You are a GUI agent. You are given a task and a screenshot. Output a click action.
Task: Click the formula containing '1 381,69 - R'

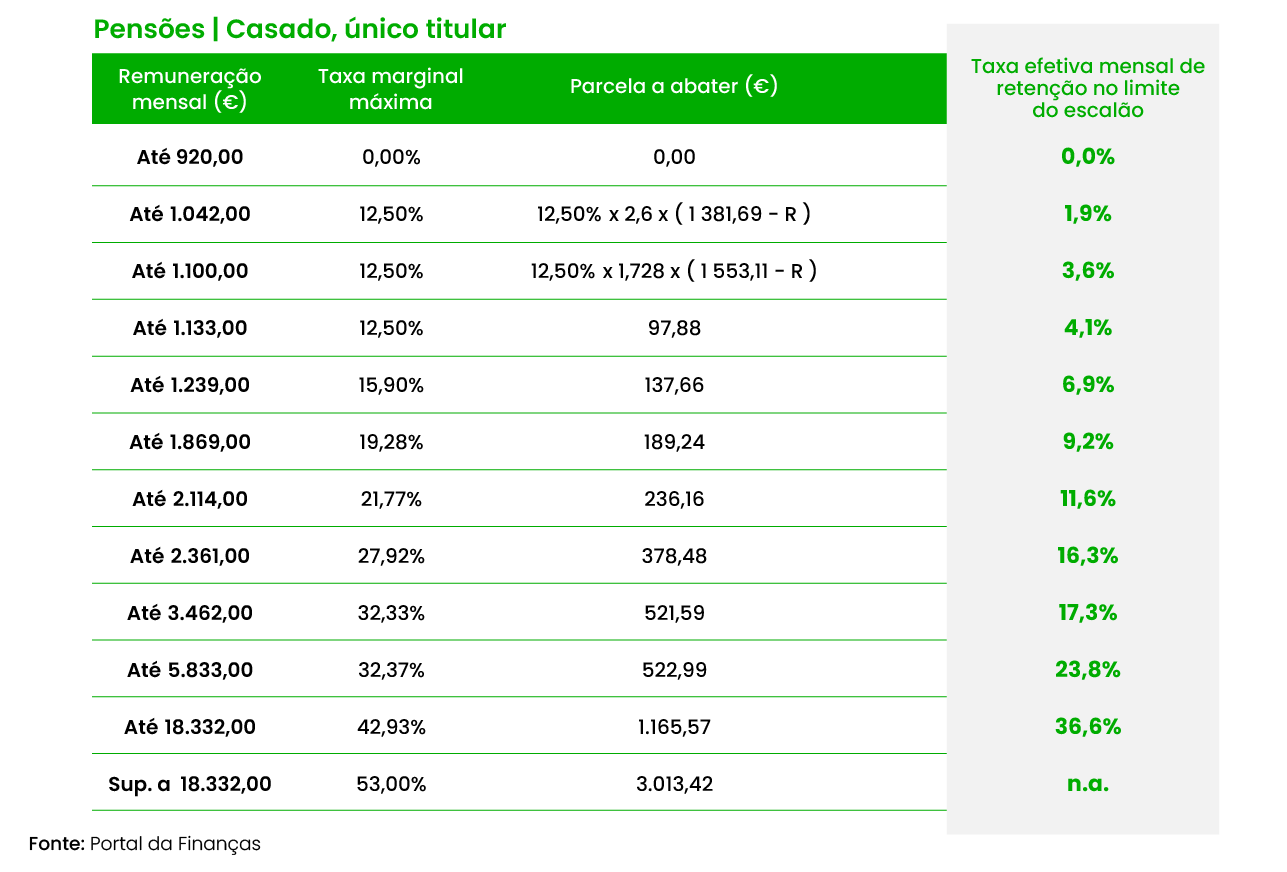[673, 214]
